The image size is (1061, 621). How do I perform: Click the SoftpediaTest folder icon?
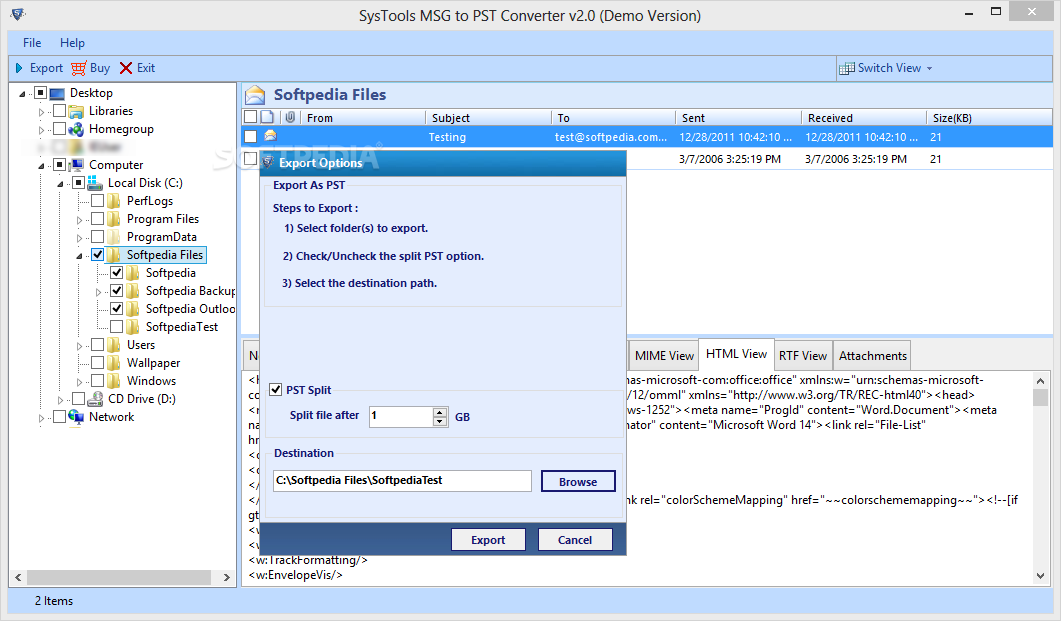(133, 327)
